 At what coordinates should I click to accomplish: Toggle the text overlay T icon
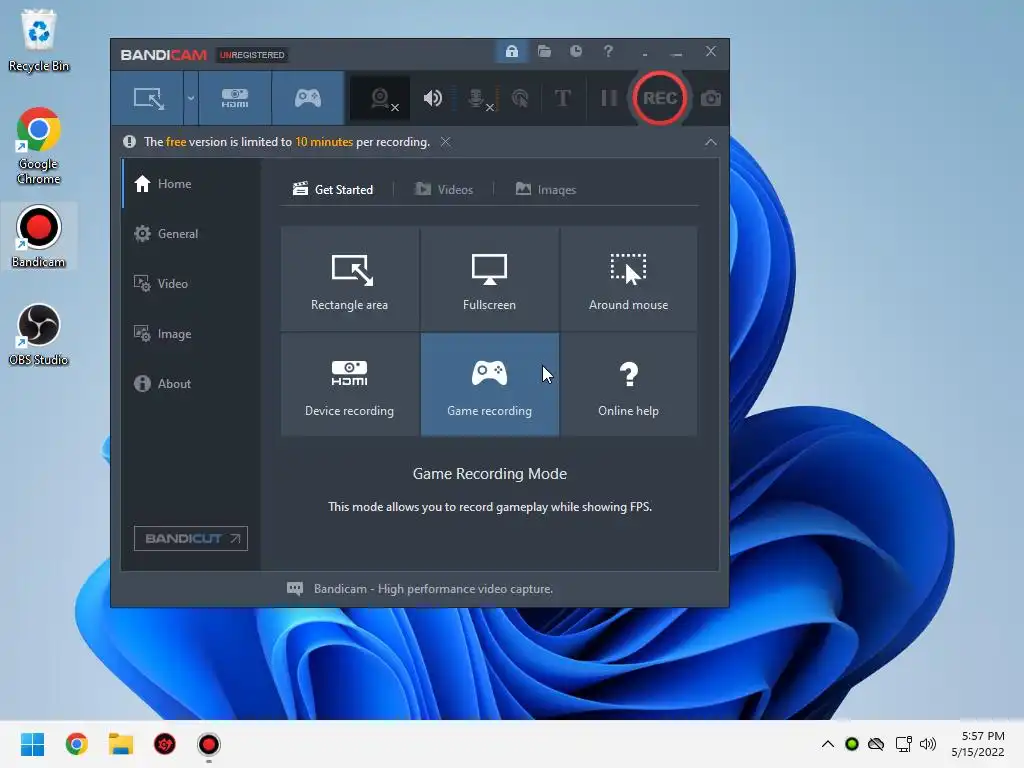click(x=562, y=99)
